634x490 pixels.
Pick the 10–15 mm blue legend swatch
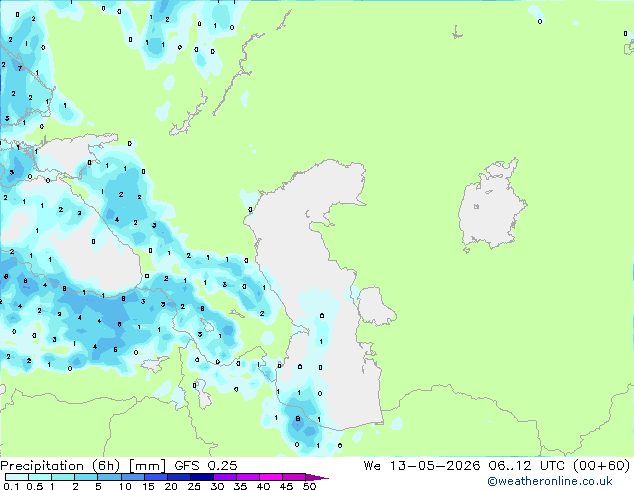point(132,477)
